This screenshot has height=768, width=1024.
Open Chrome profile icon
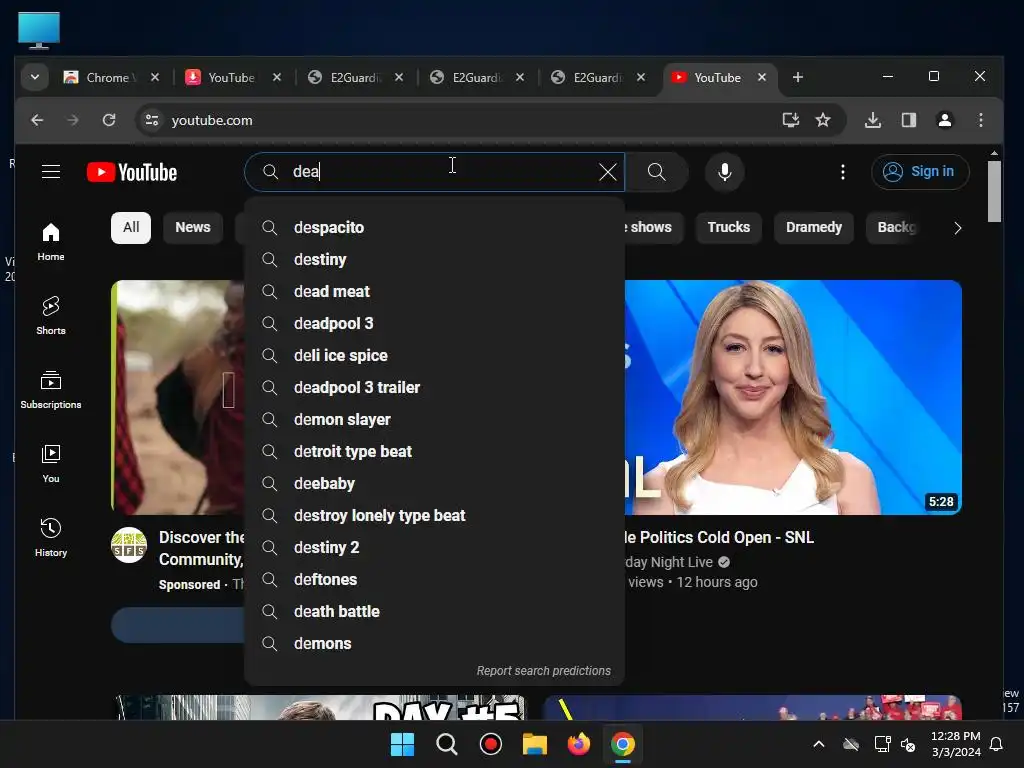point(944,120)
